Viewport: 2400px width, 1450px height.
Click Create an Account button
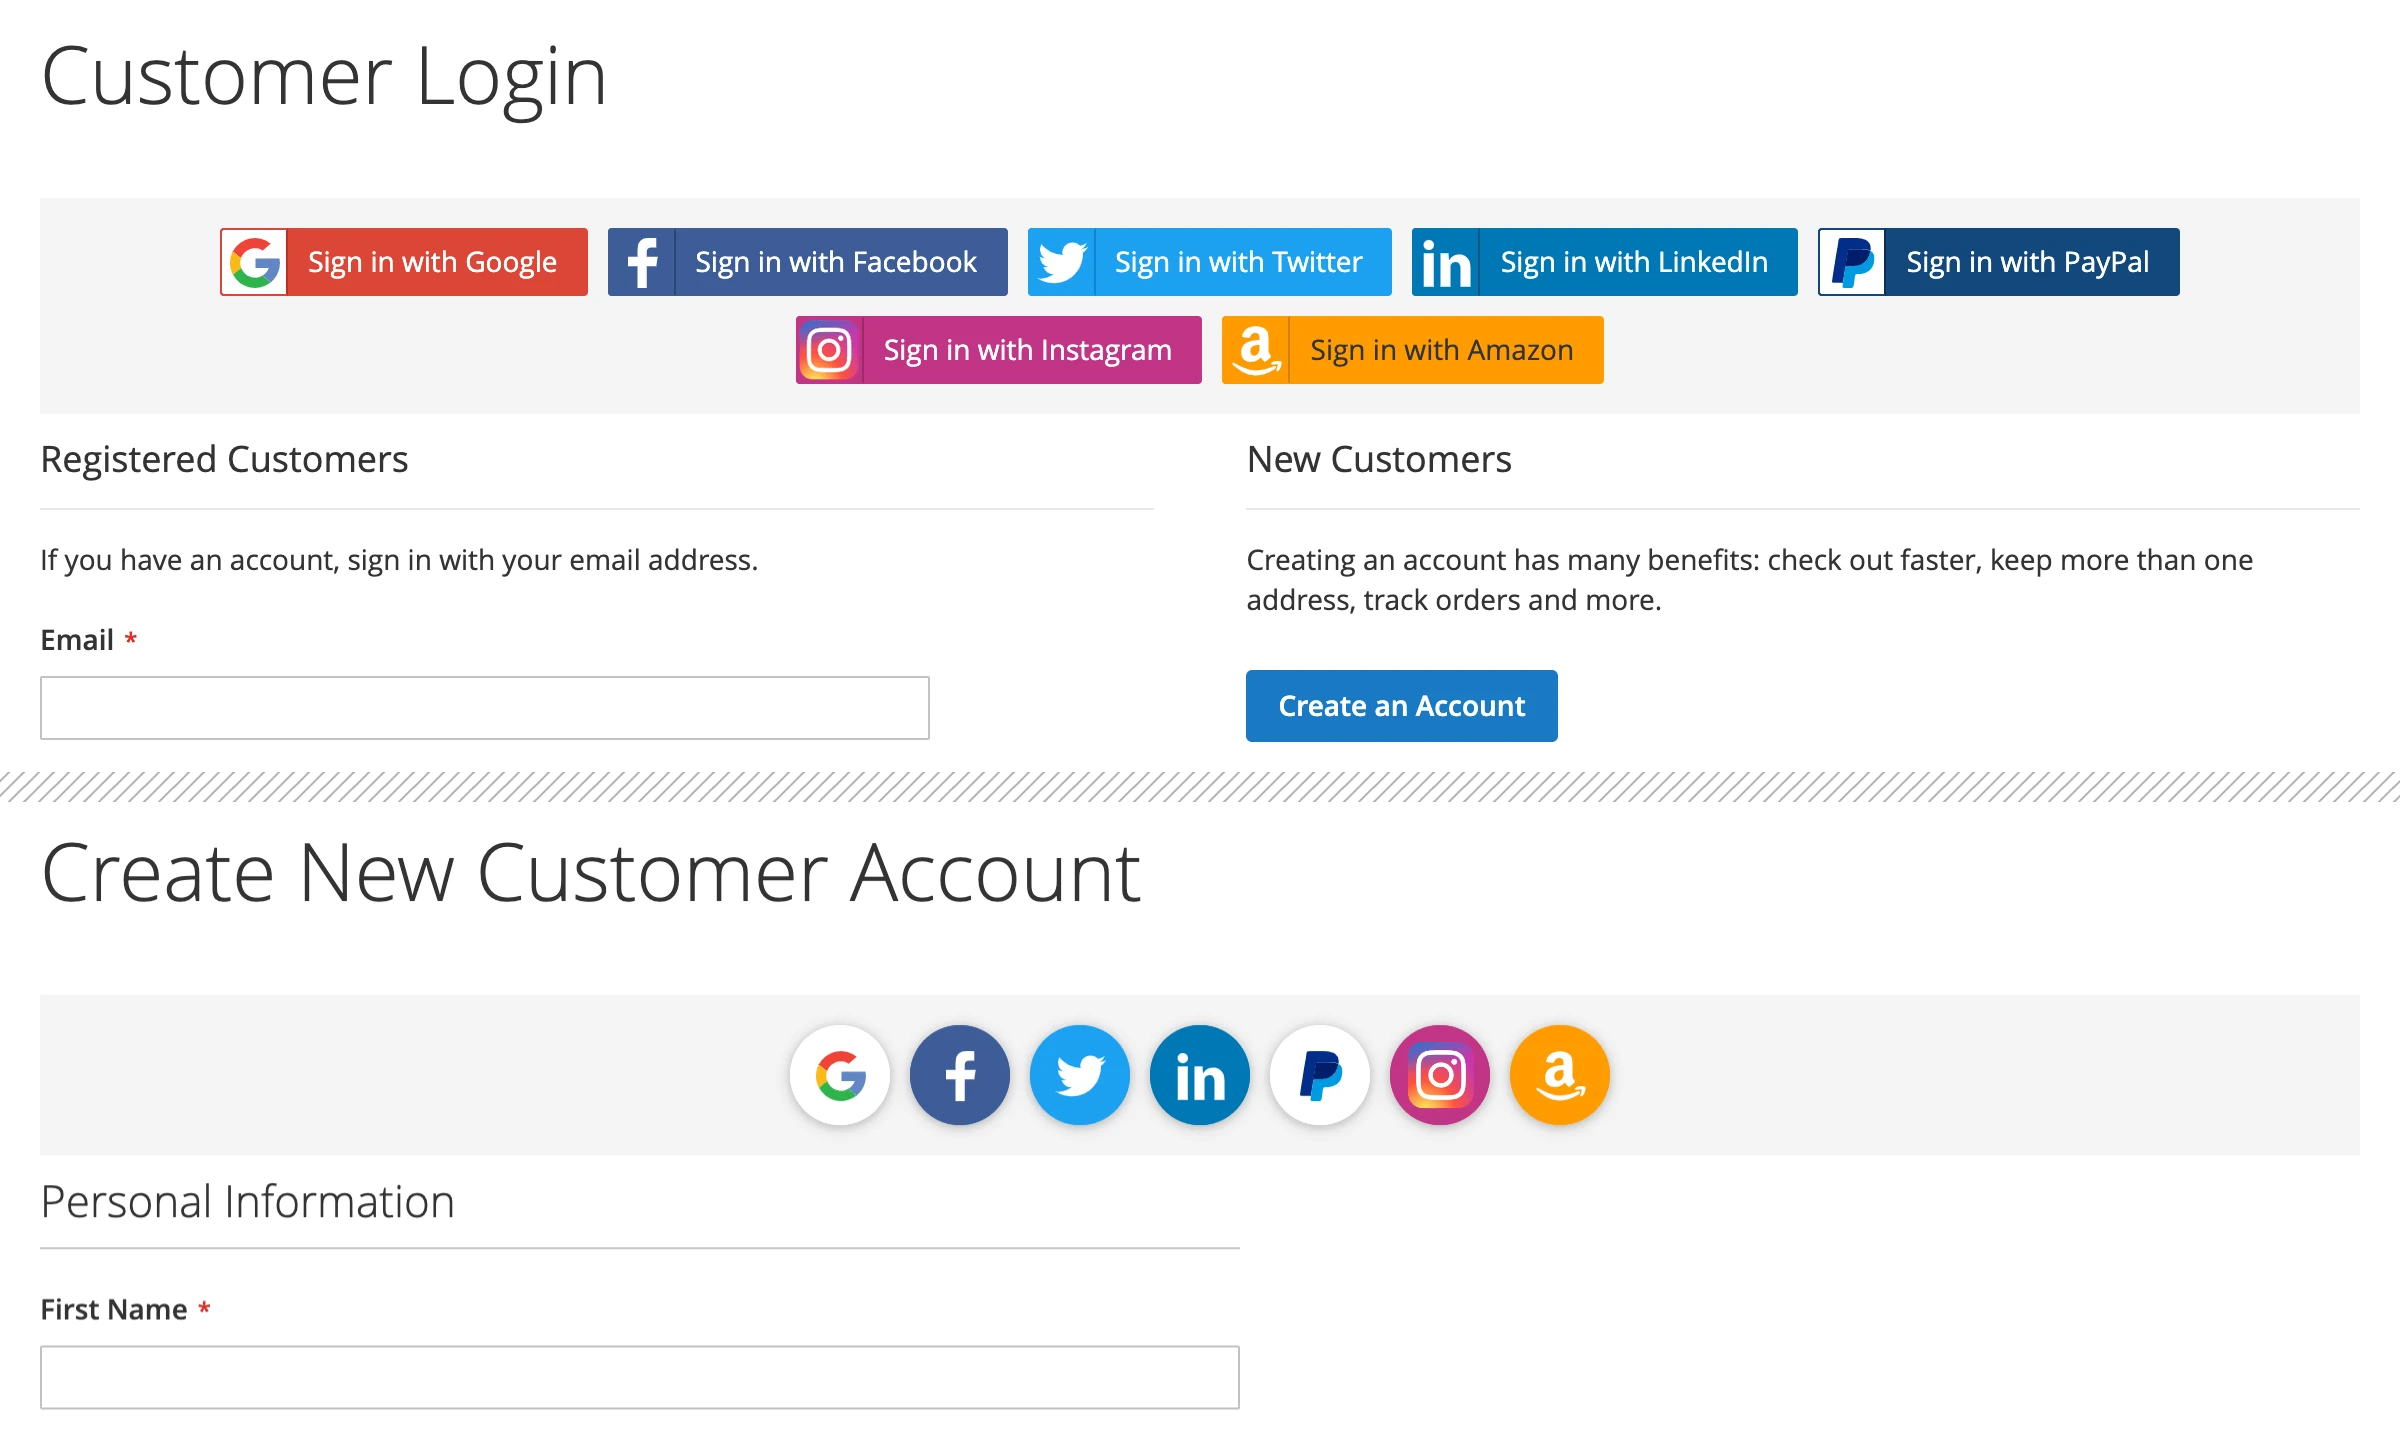point(1401,706)
